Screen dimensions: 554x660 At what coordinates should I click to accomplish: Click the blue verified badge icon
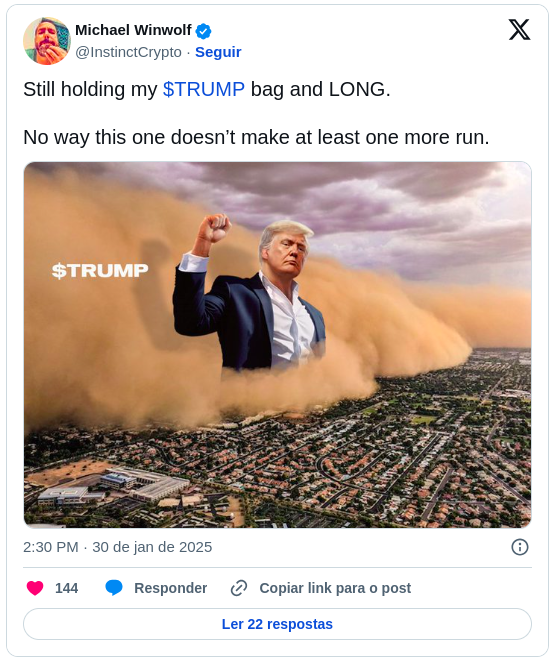click(204, 31)
